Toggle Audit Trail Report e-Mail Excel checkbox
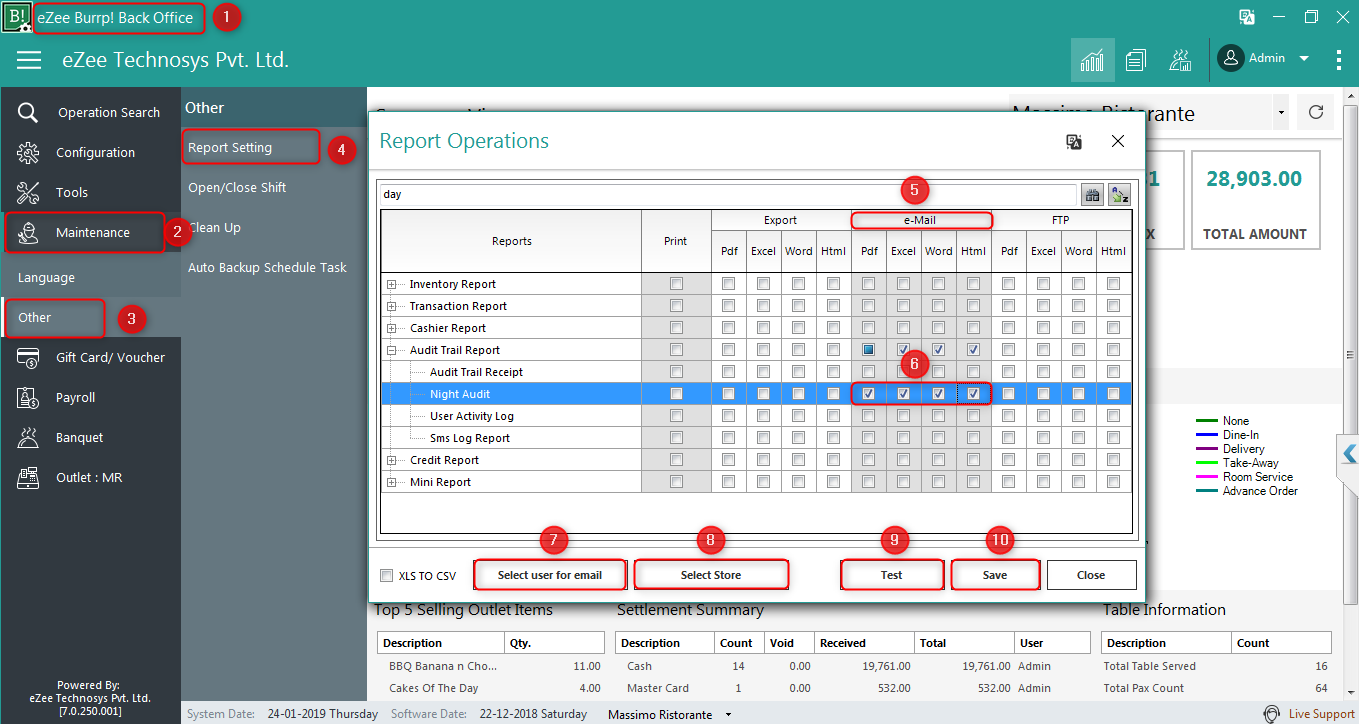1359x724 pixels. point(904,350)
